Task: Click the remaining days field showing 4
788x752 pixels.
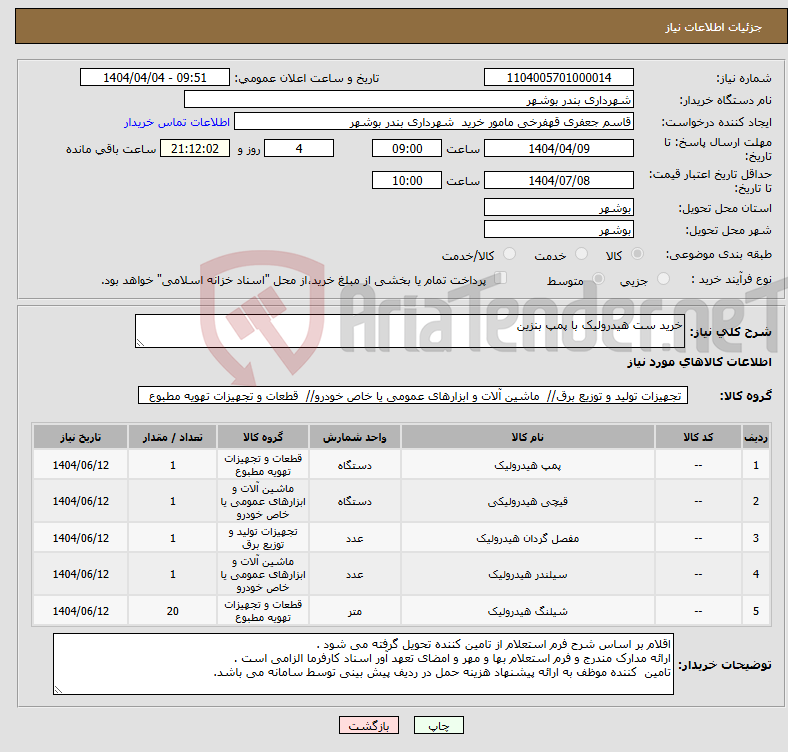Action: pos(299,148)
